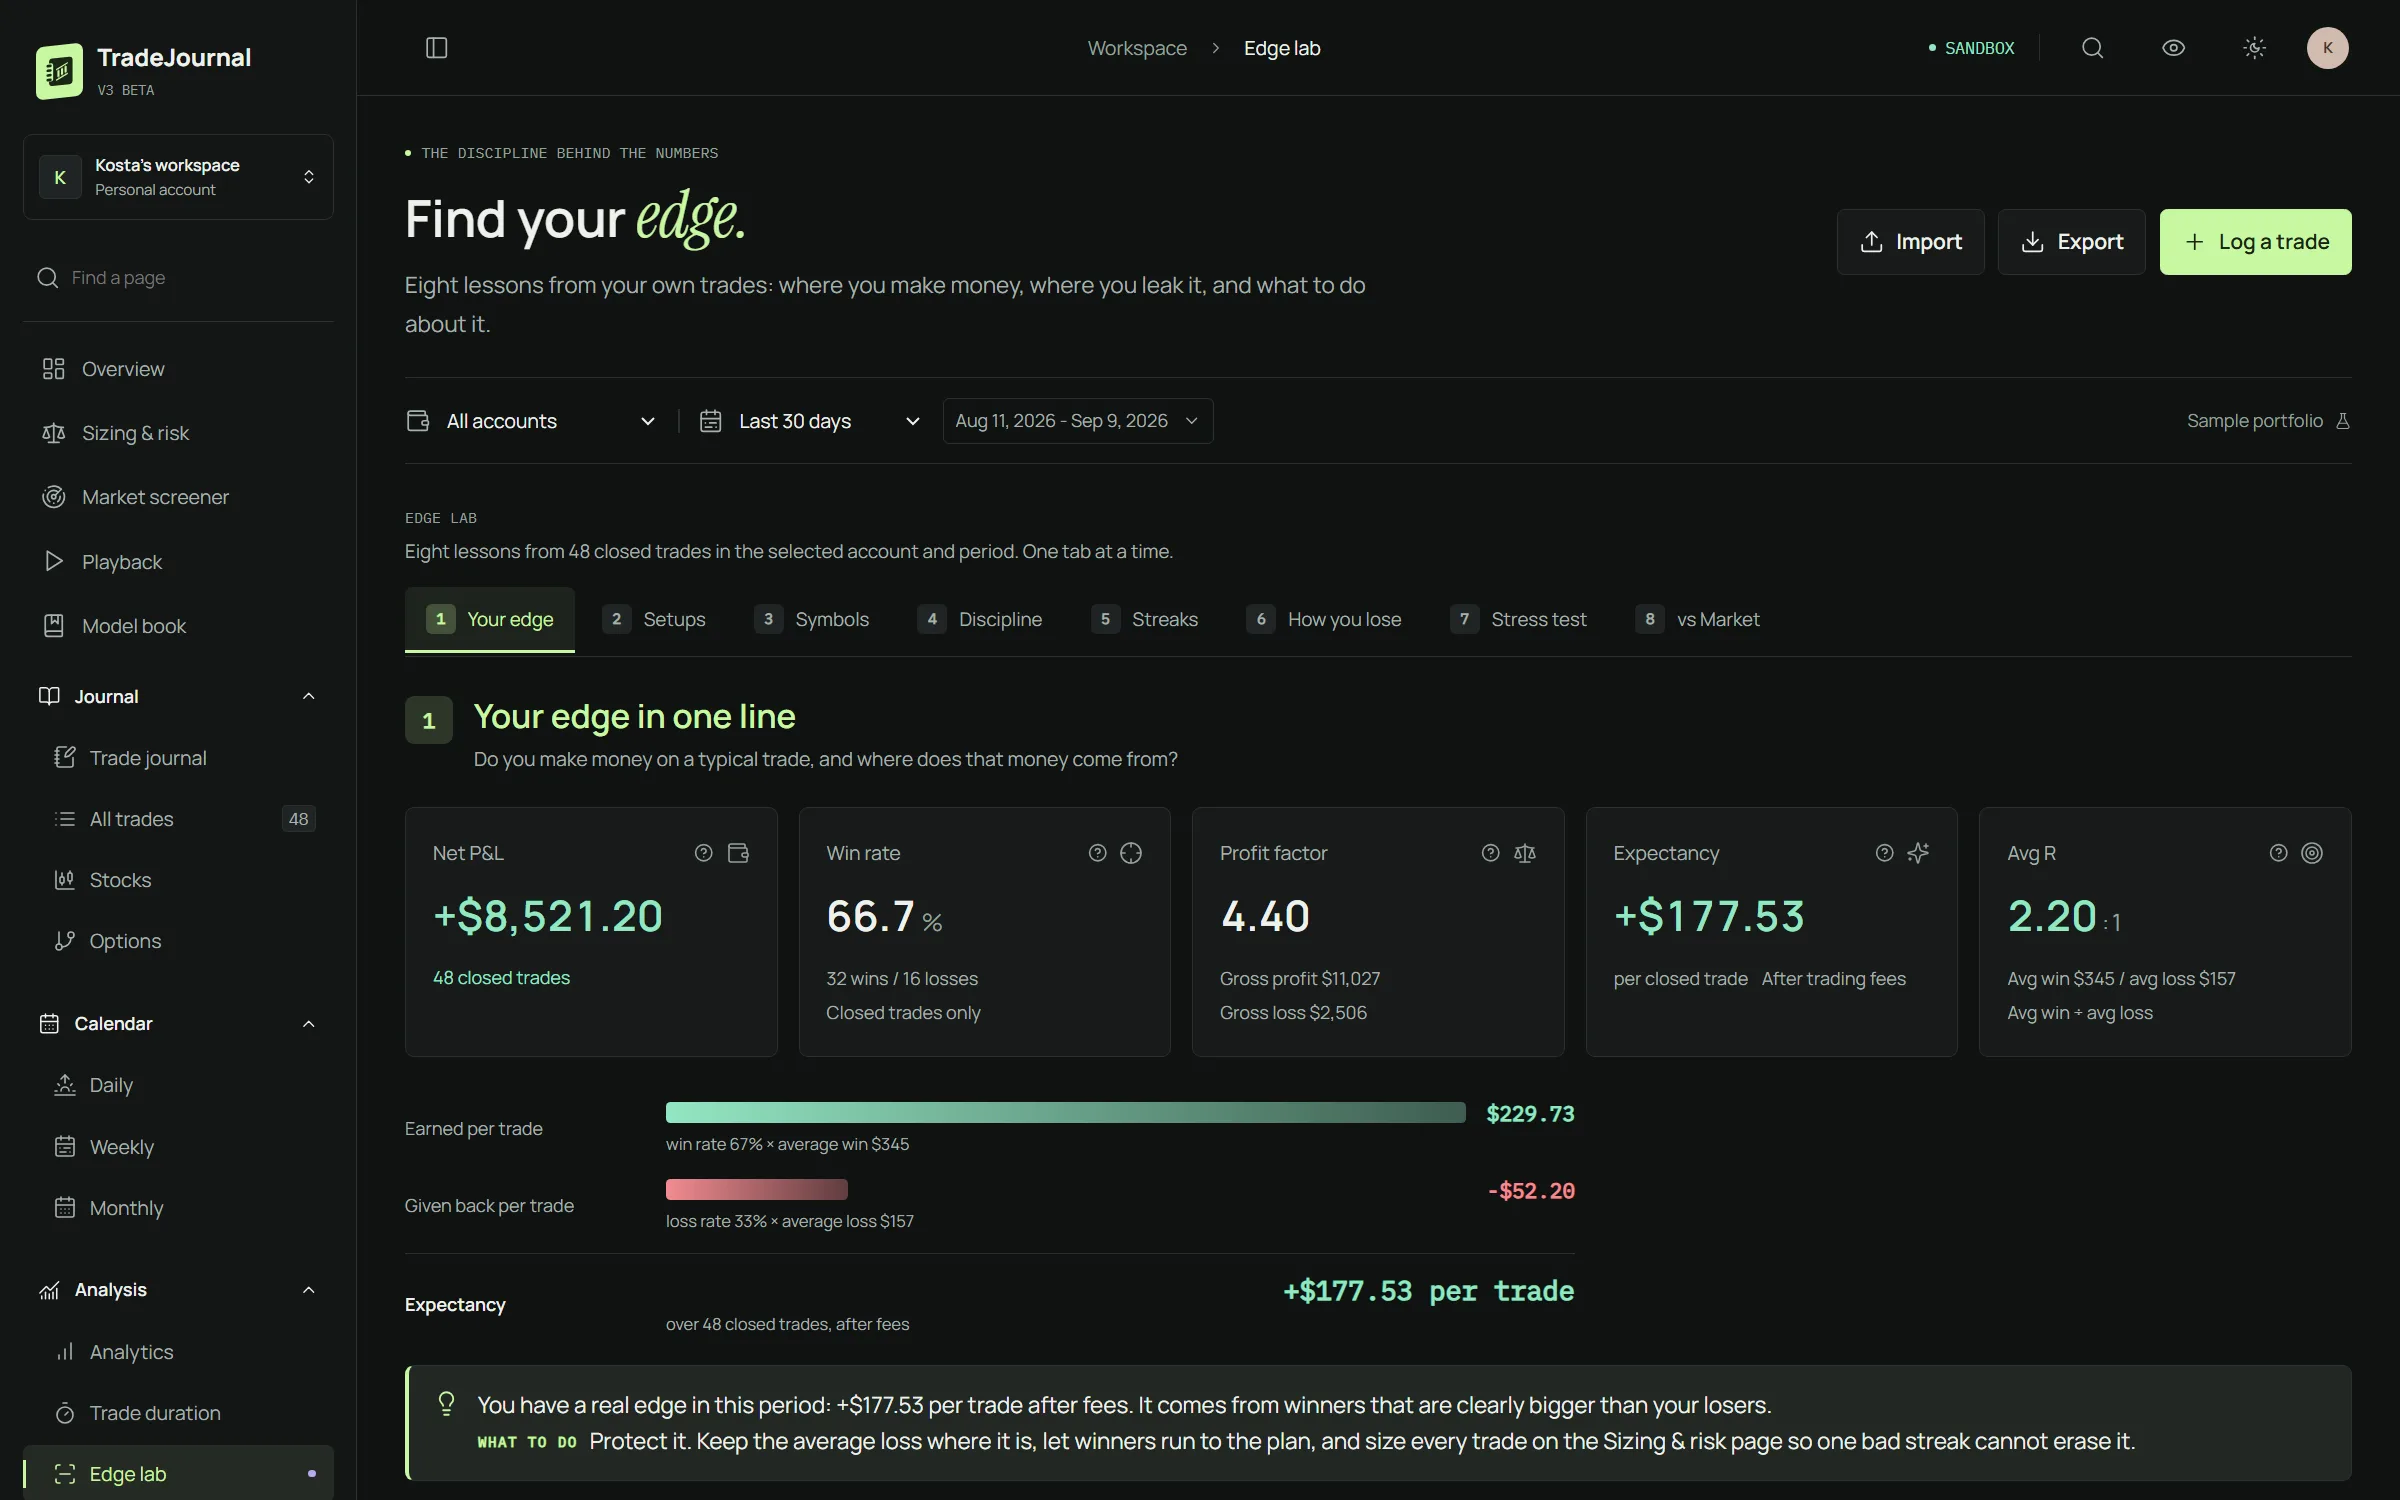Open the All accounts dropdown
Viewport: 2400px width, 1500px height.
pos(532,421)
